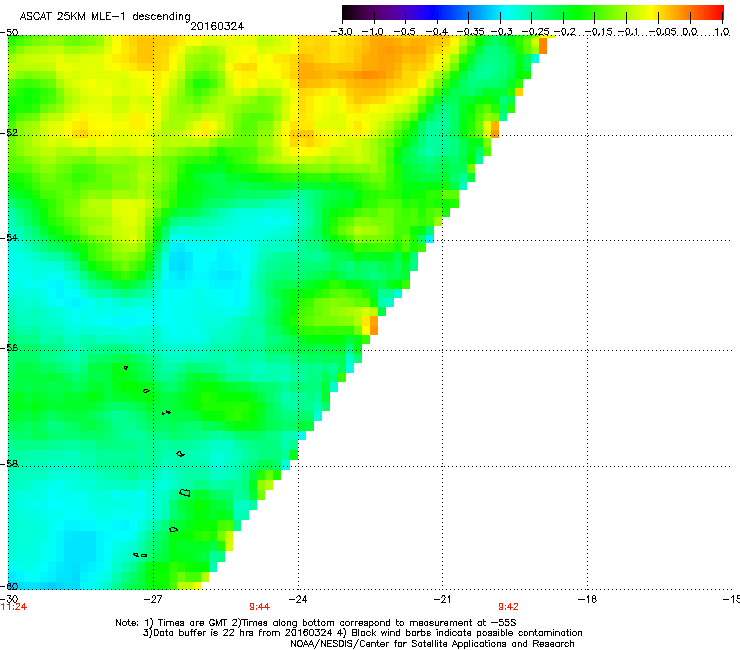Screen dimensions: 740x650
Task: Click the -24 longitude axis label
Action: click(x=298, y=599)
